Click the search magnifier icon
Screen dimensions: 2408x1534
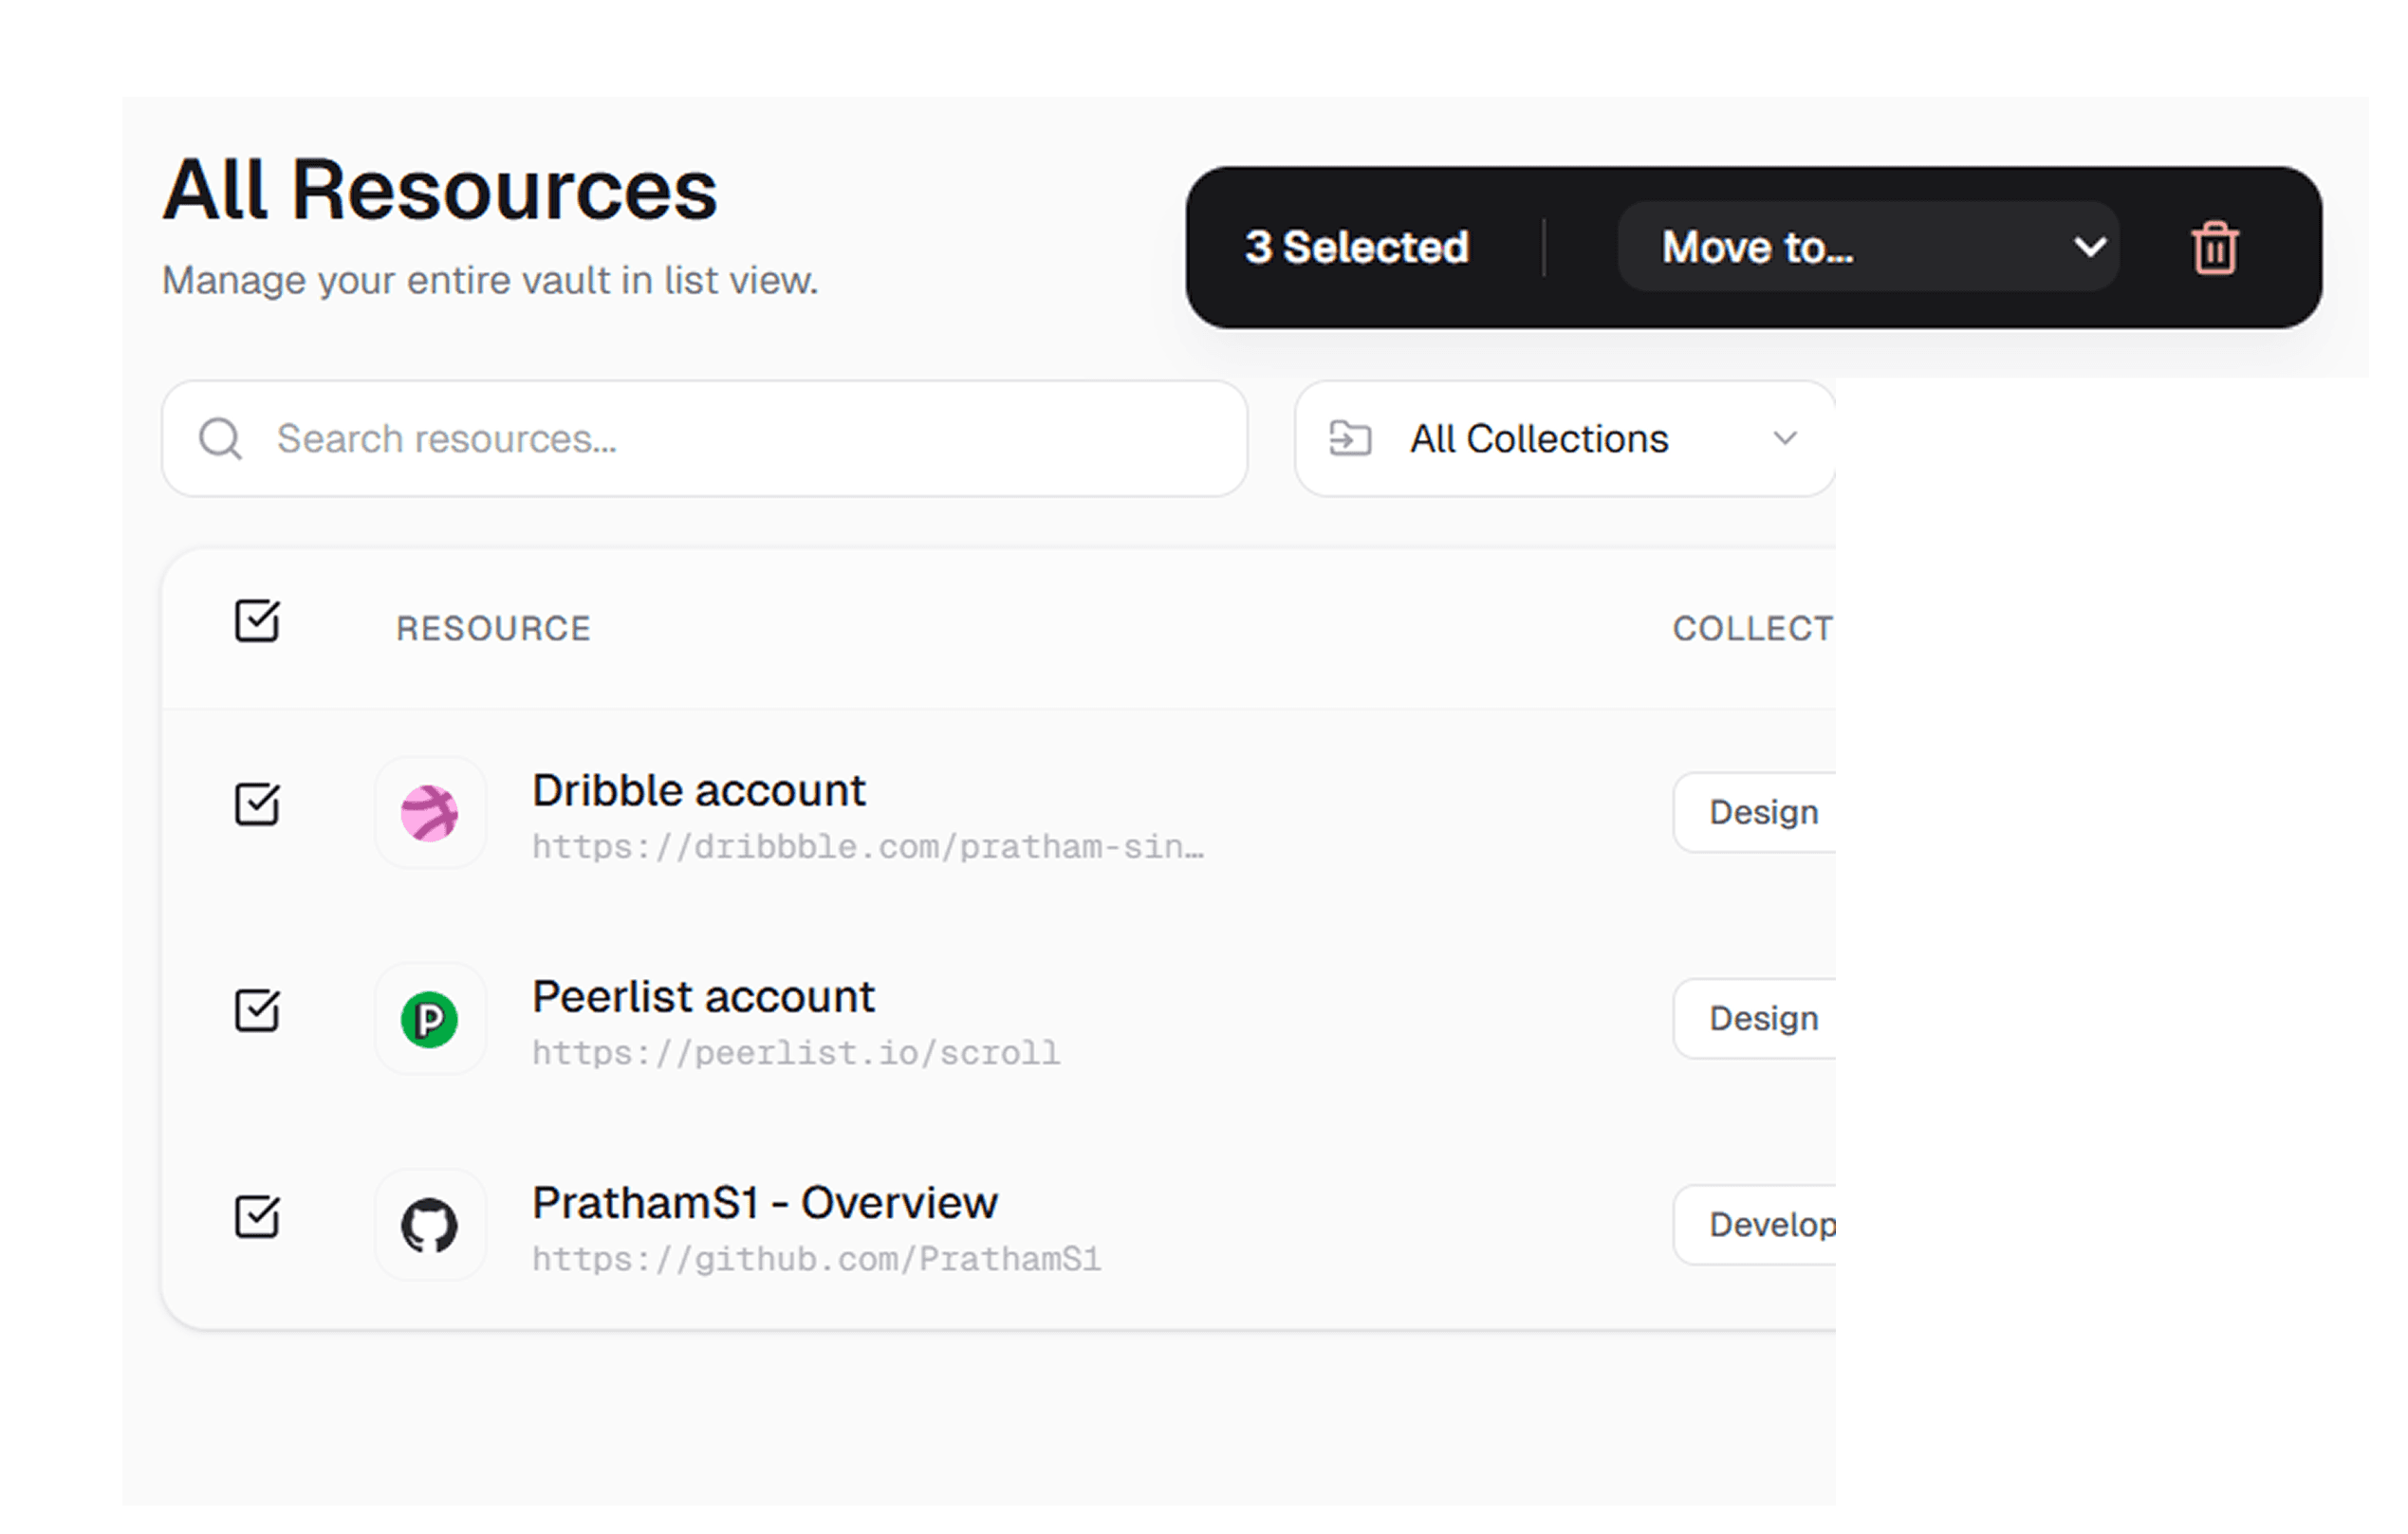[x=220, y=438]
